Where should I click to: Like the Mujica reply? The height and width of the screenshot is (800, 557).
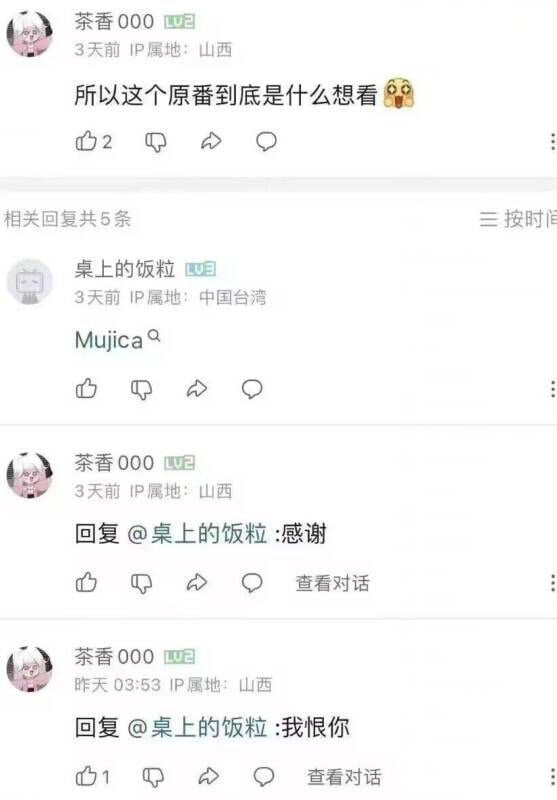pyautogui.click(x=86, y=389)
